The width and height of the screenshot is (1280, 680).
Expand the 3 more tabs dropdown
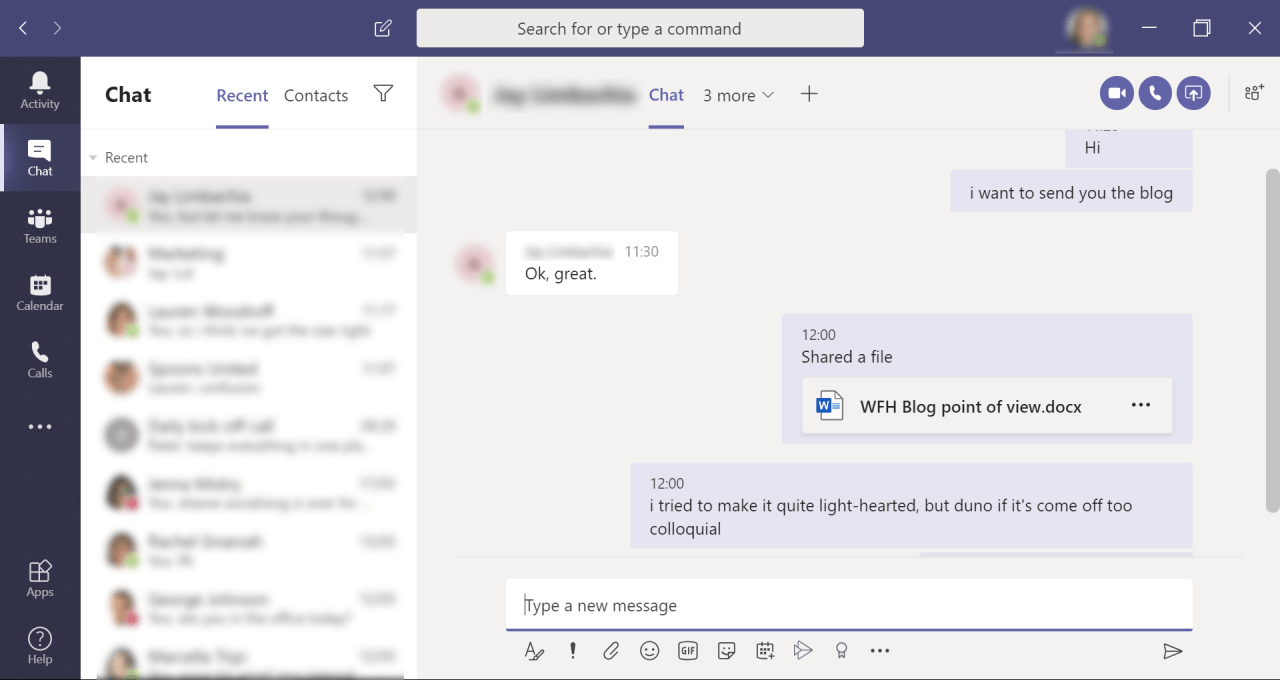pos(738,95)
